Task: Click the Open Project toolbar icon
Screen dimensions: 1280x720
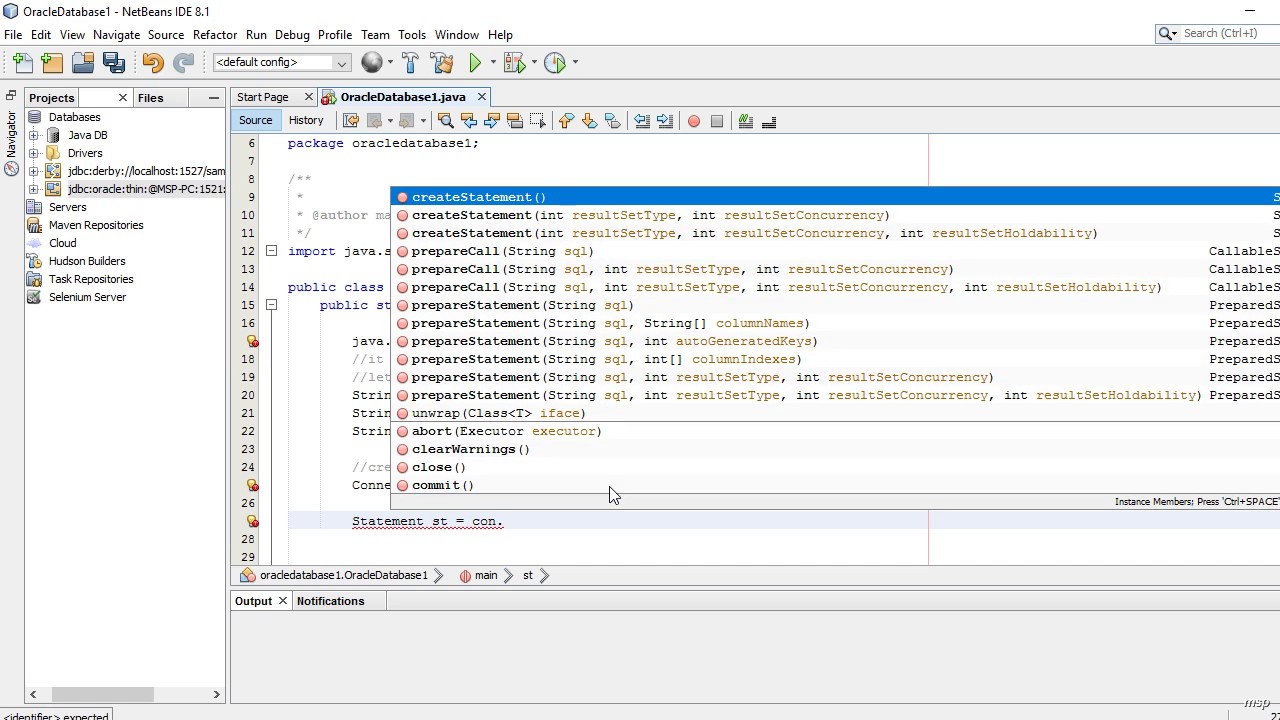Action: [x=83, y=62]
